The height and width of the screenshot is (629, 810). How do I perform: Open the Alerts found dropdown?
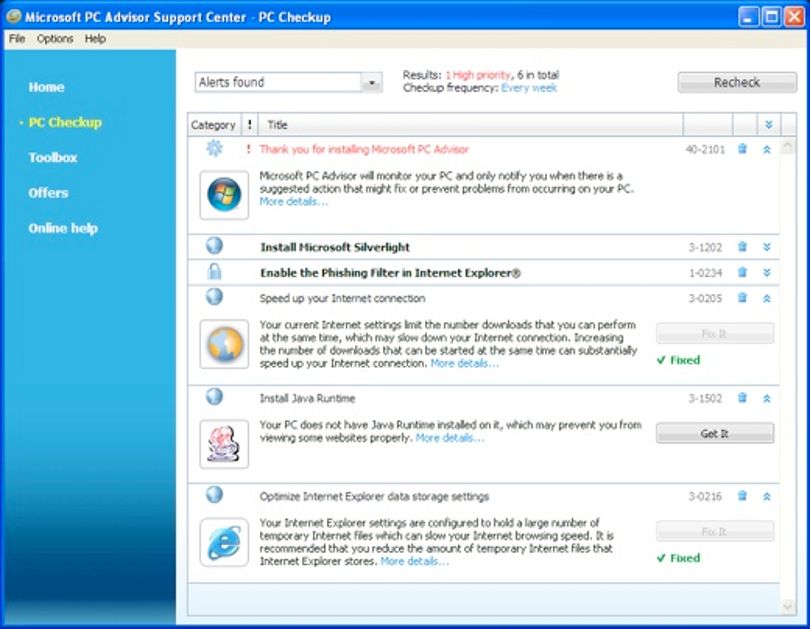(x=371, y=83)
